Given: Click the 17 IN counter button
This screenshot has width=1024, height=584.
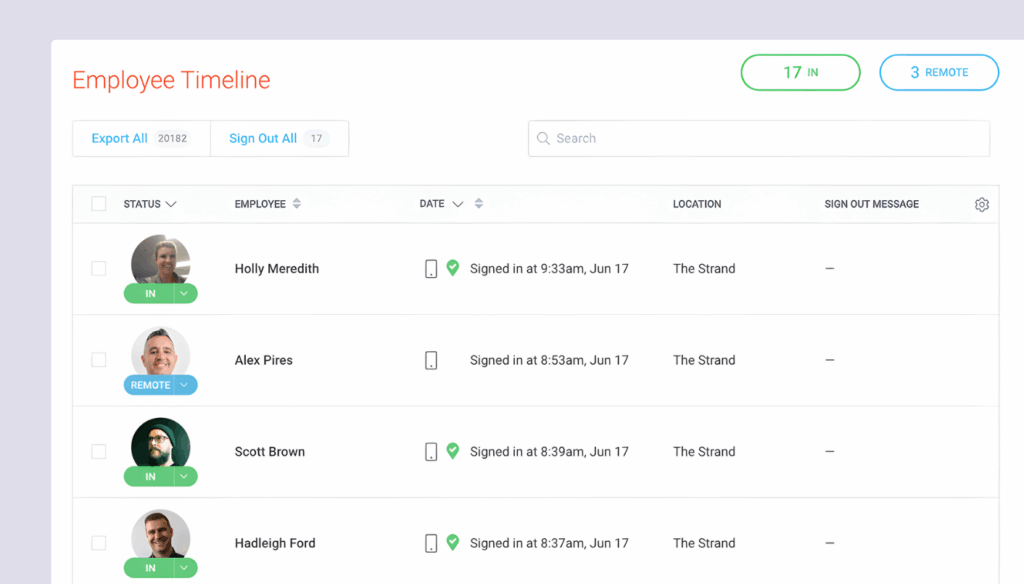Looking at the screenshot, I should point(800,72).
